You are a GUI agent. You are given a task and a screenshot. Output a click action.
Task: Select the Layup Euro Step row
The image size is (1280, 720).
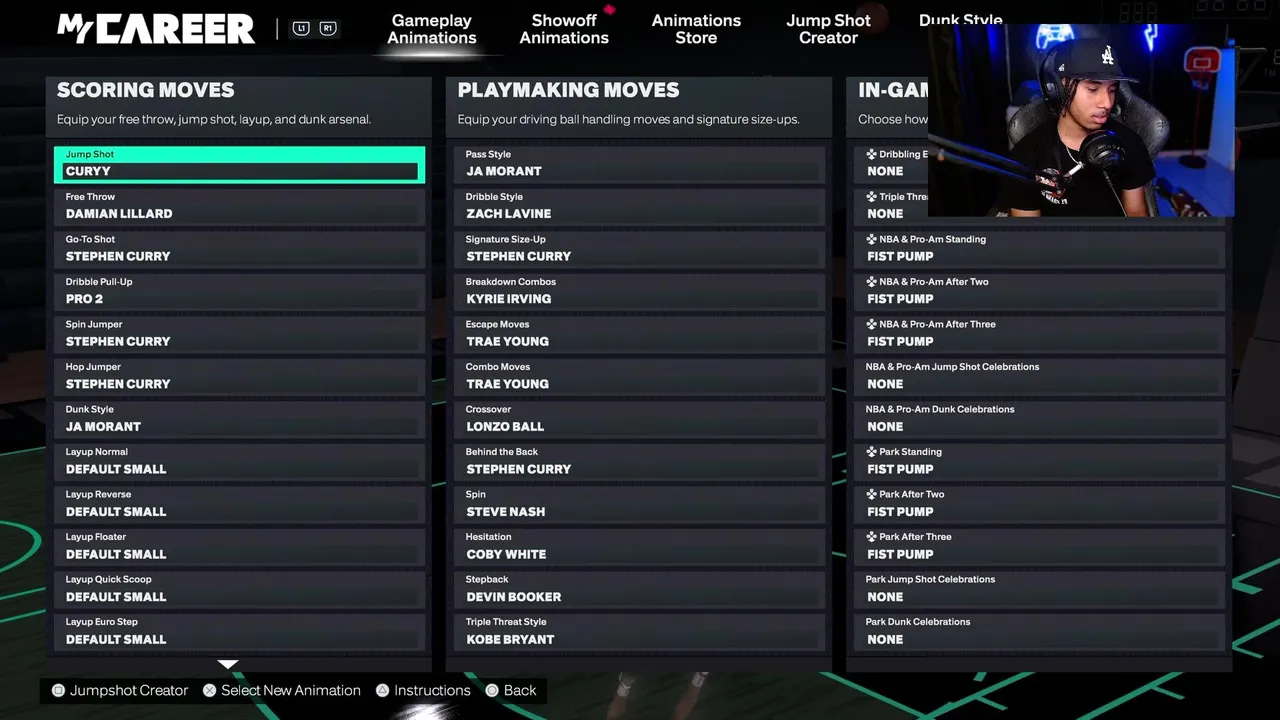pyautogui.click(x=239, y=632)
